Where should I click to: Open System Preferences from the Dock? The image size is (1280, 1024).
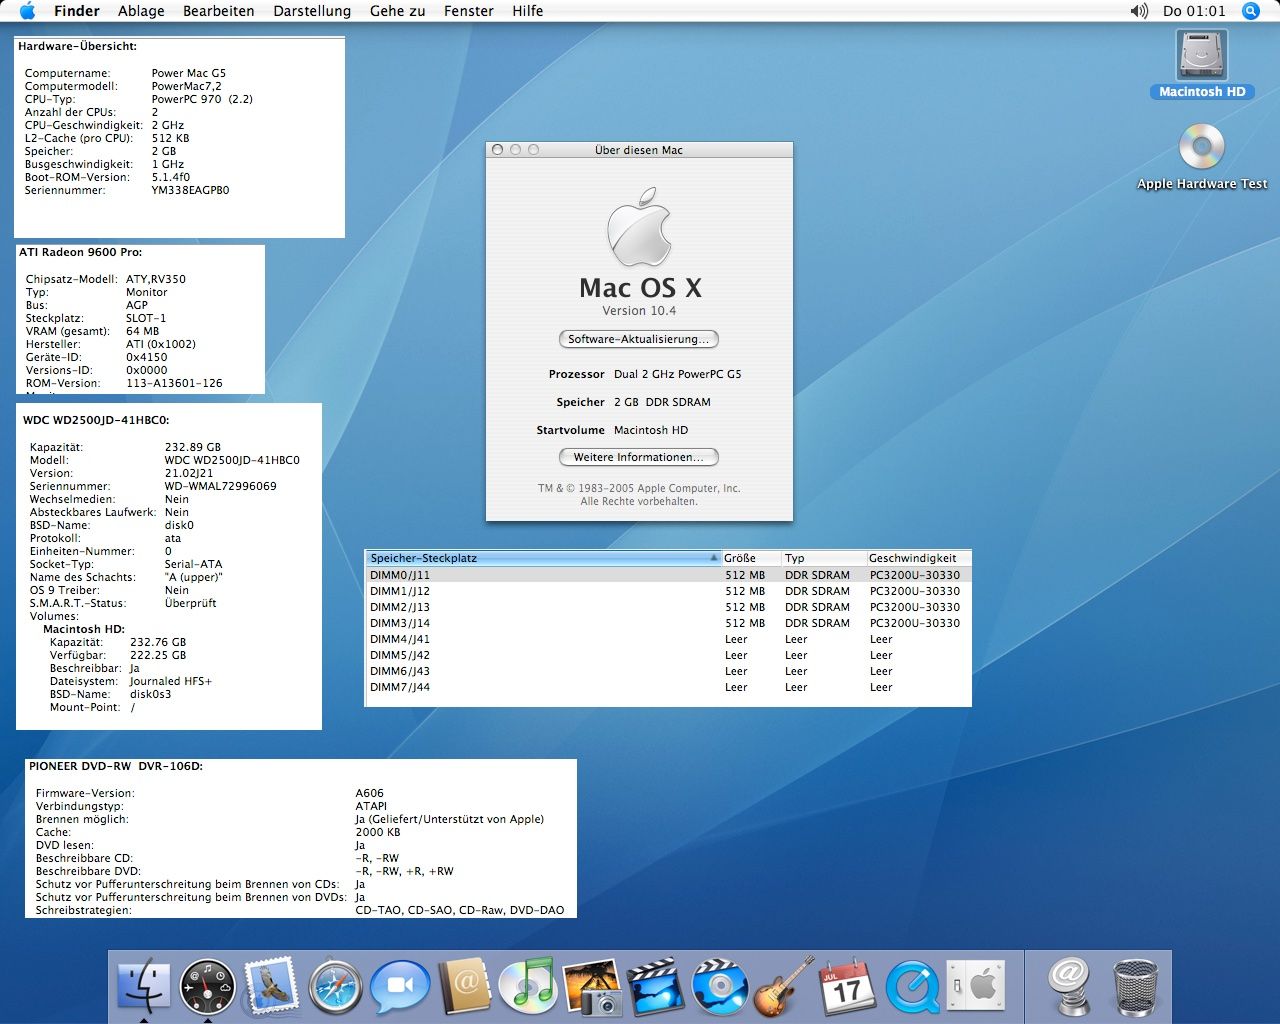[x=975, y=986]
